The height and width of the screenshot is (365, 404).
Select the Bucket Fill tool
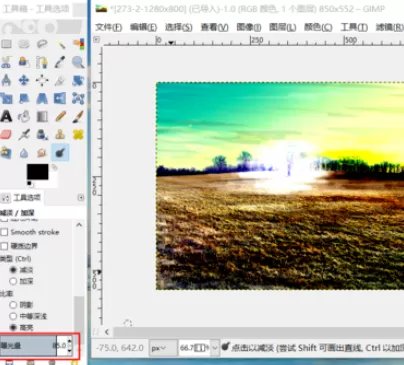24,116
